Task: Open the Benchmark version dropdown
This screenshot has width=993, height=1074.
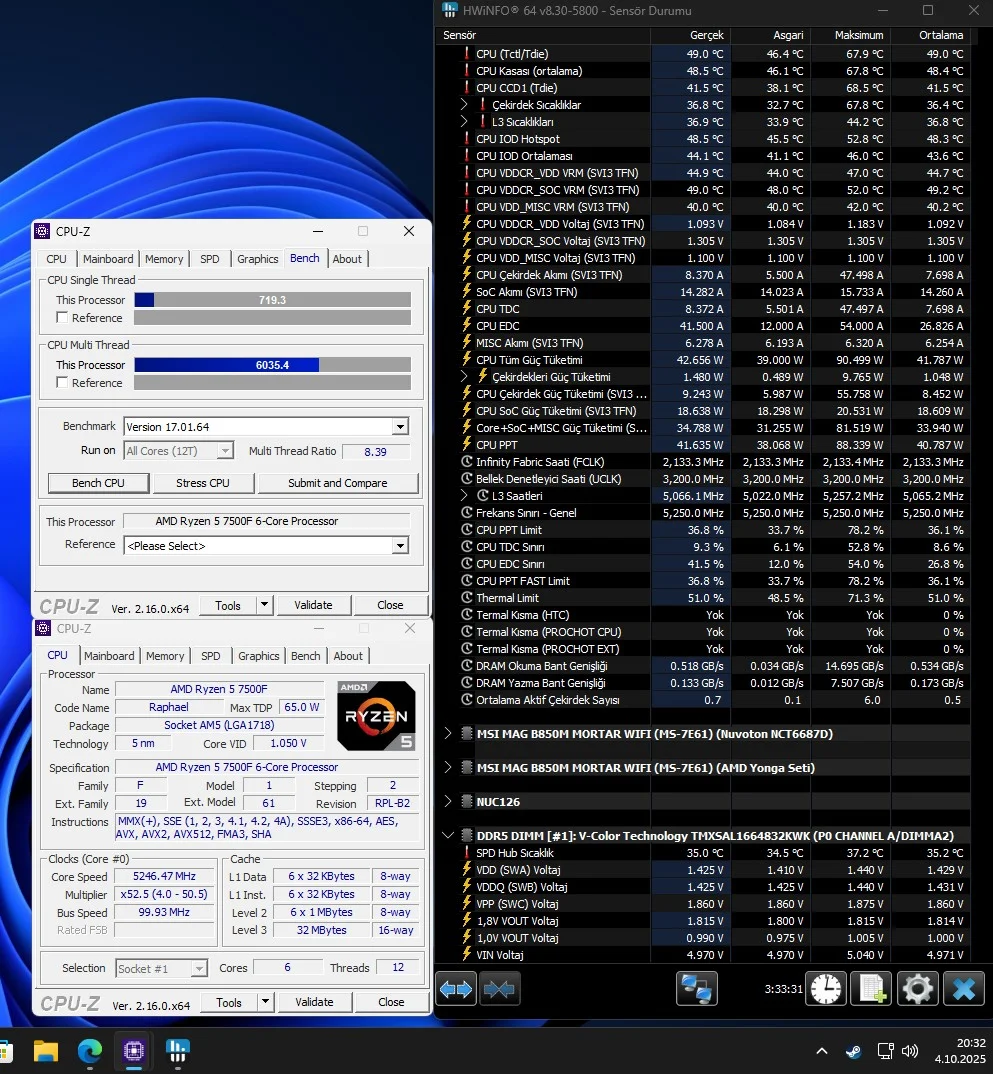Action: point(400,427)
